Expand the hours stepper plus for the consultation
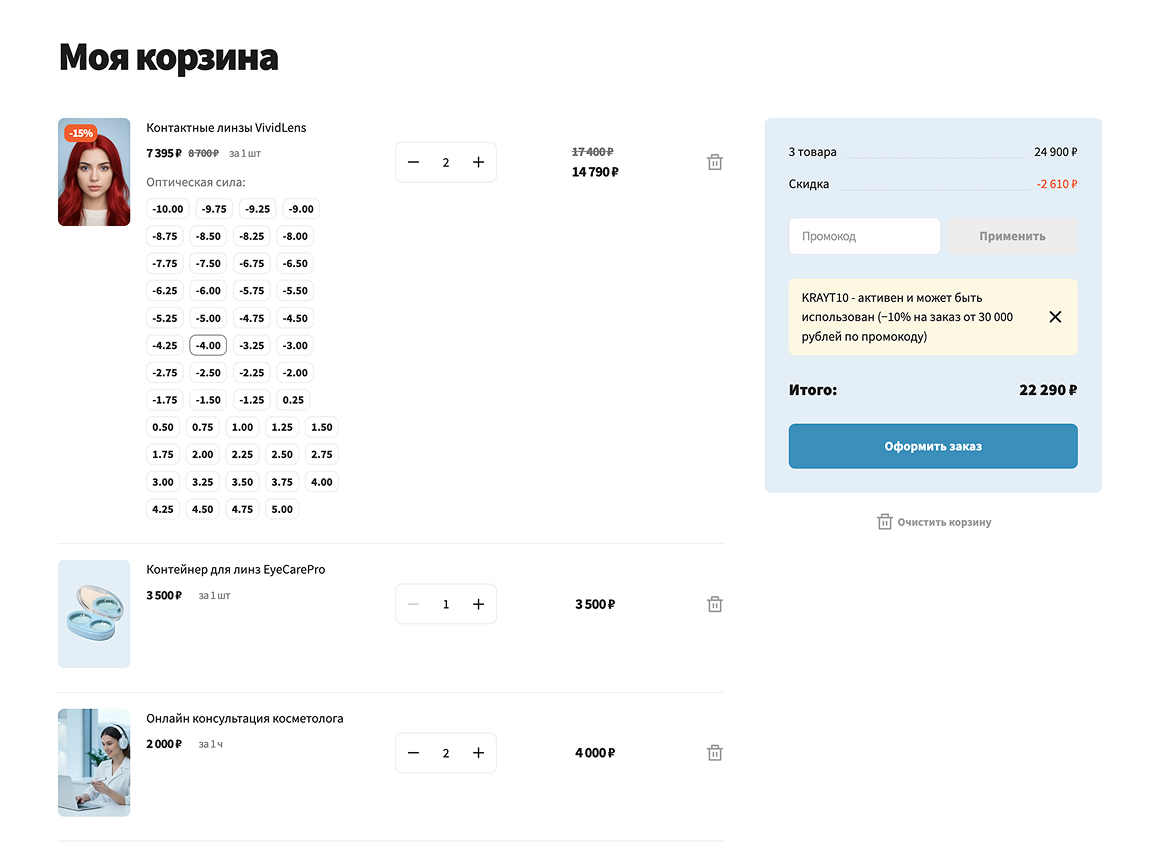1160x850 pixels. click(x=478, y=752)
